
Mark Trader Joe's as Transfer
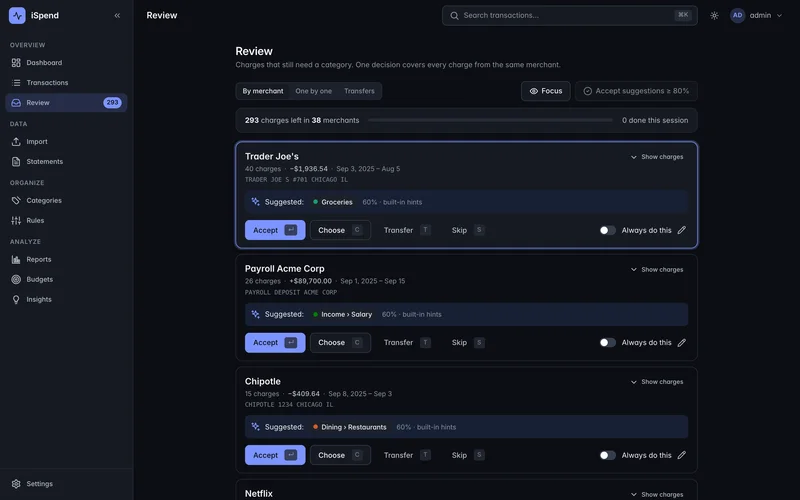tap(407, 230)
